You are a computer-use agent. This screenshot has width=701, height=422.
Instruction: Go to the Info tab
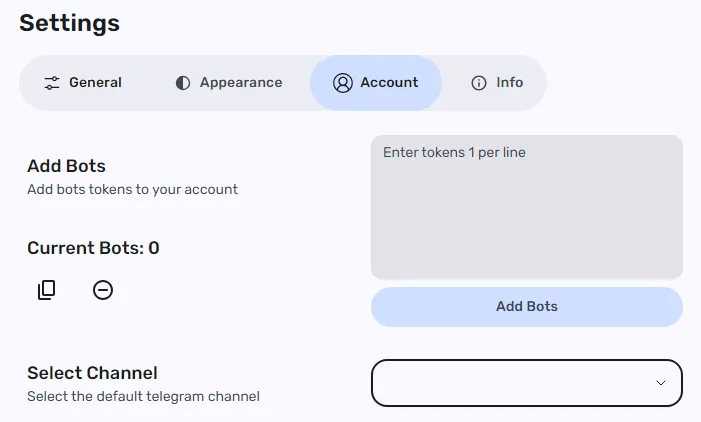pos(510,83)
